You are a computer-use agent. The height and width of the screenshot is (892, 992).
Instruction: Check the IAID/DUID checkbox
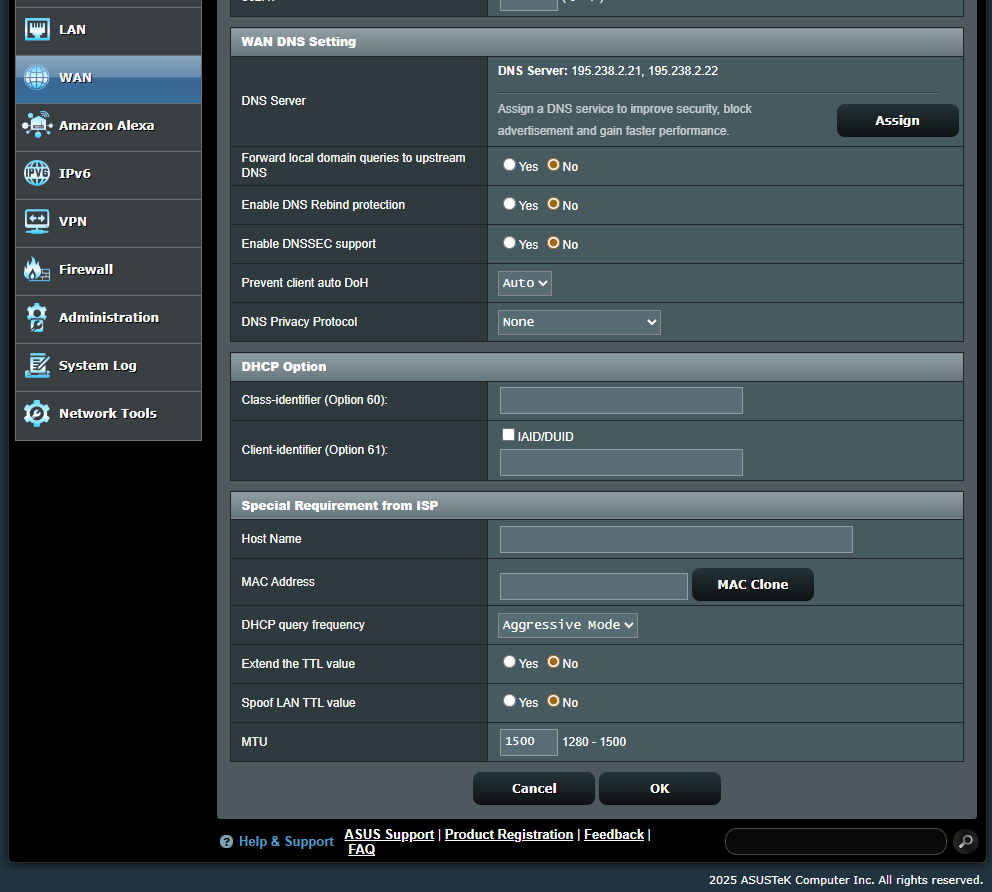point(509,435)
